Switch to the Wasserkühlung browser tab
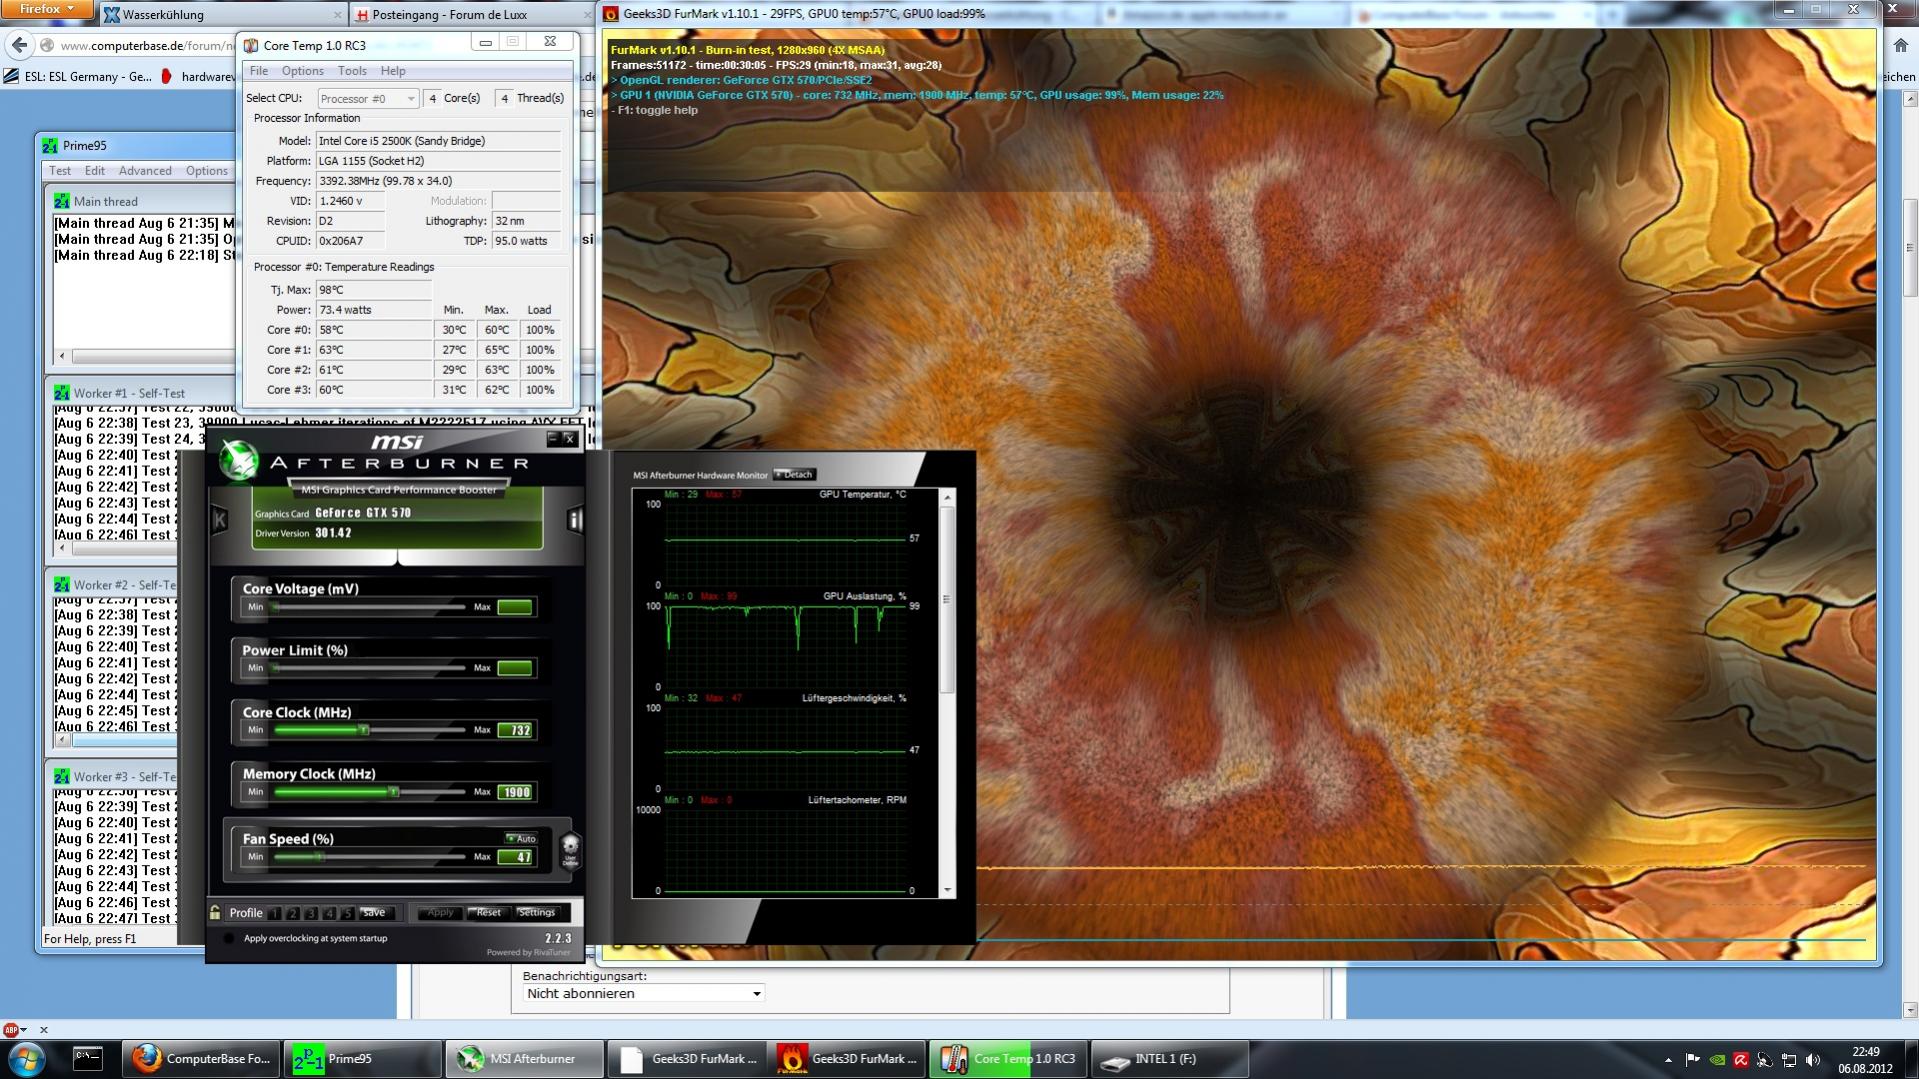 click(222, 14)
